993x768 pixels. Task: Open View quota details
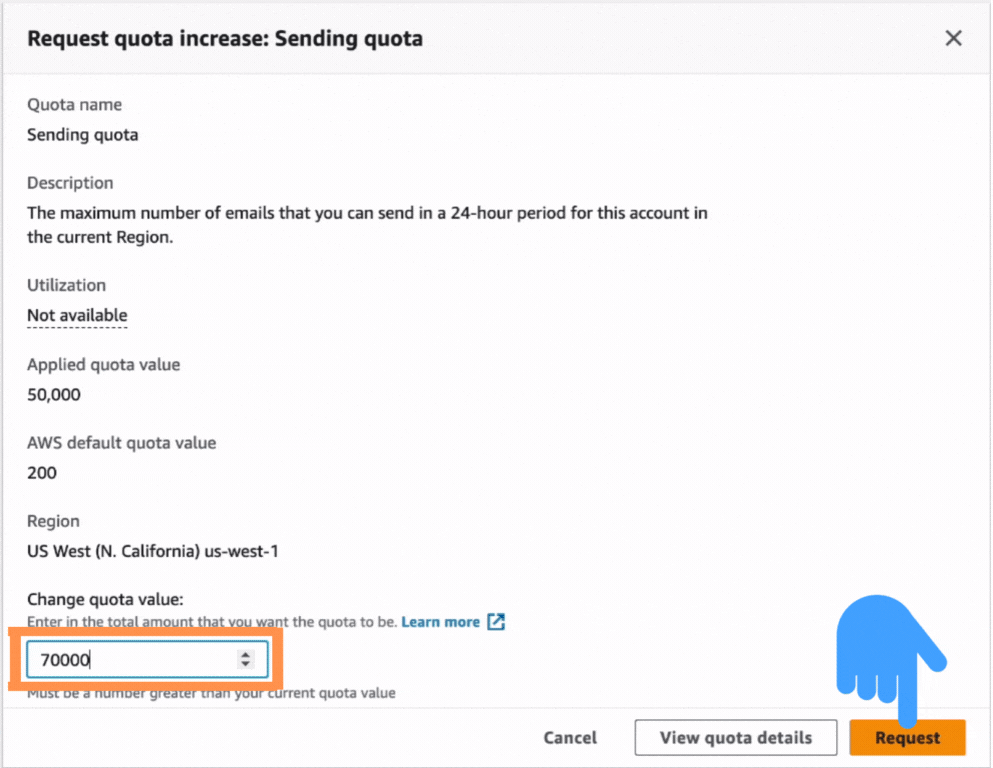coord(735,737)
